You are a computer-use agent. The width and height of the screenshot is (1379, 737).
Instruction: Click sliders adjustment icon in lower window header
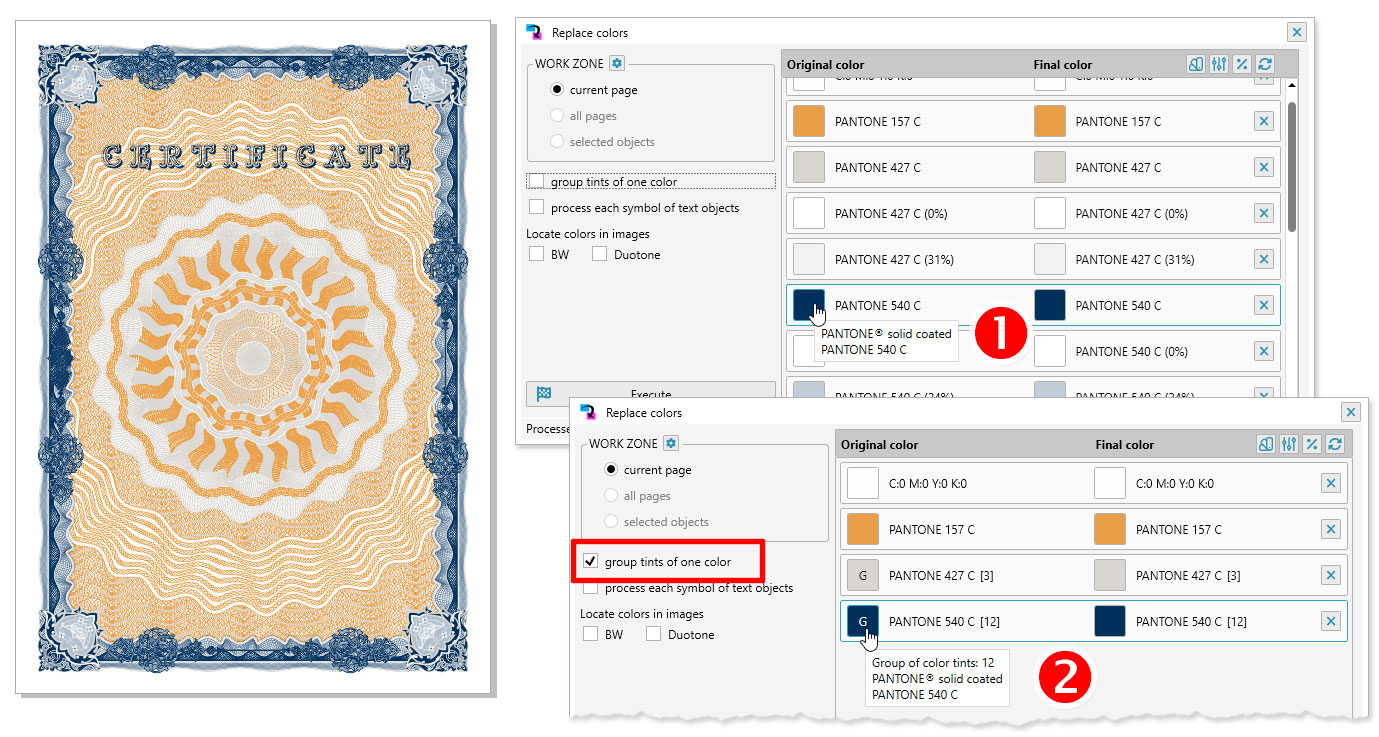pyautogui.click(x=1288, y=444)
